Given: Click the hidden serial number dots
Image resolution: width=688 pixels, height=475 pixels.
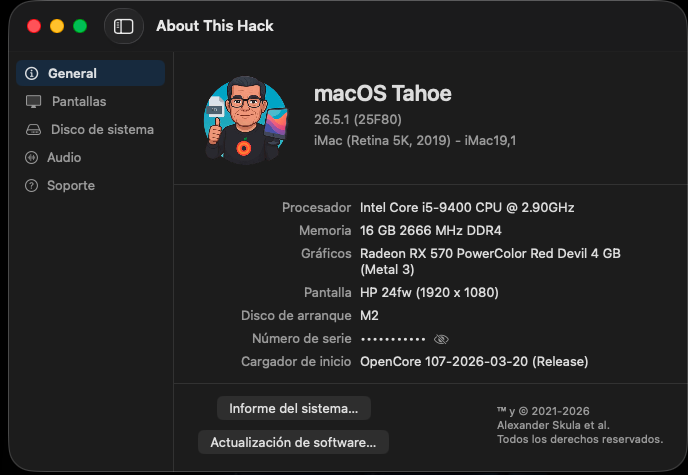Looking at the screenshot, I should click(393, 339).
